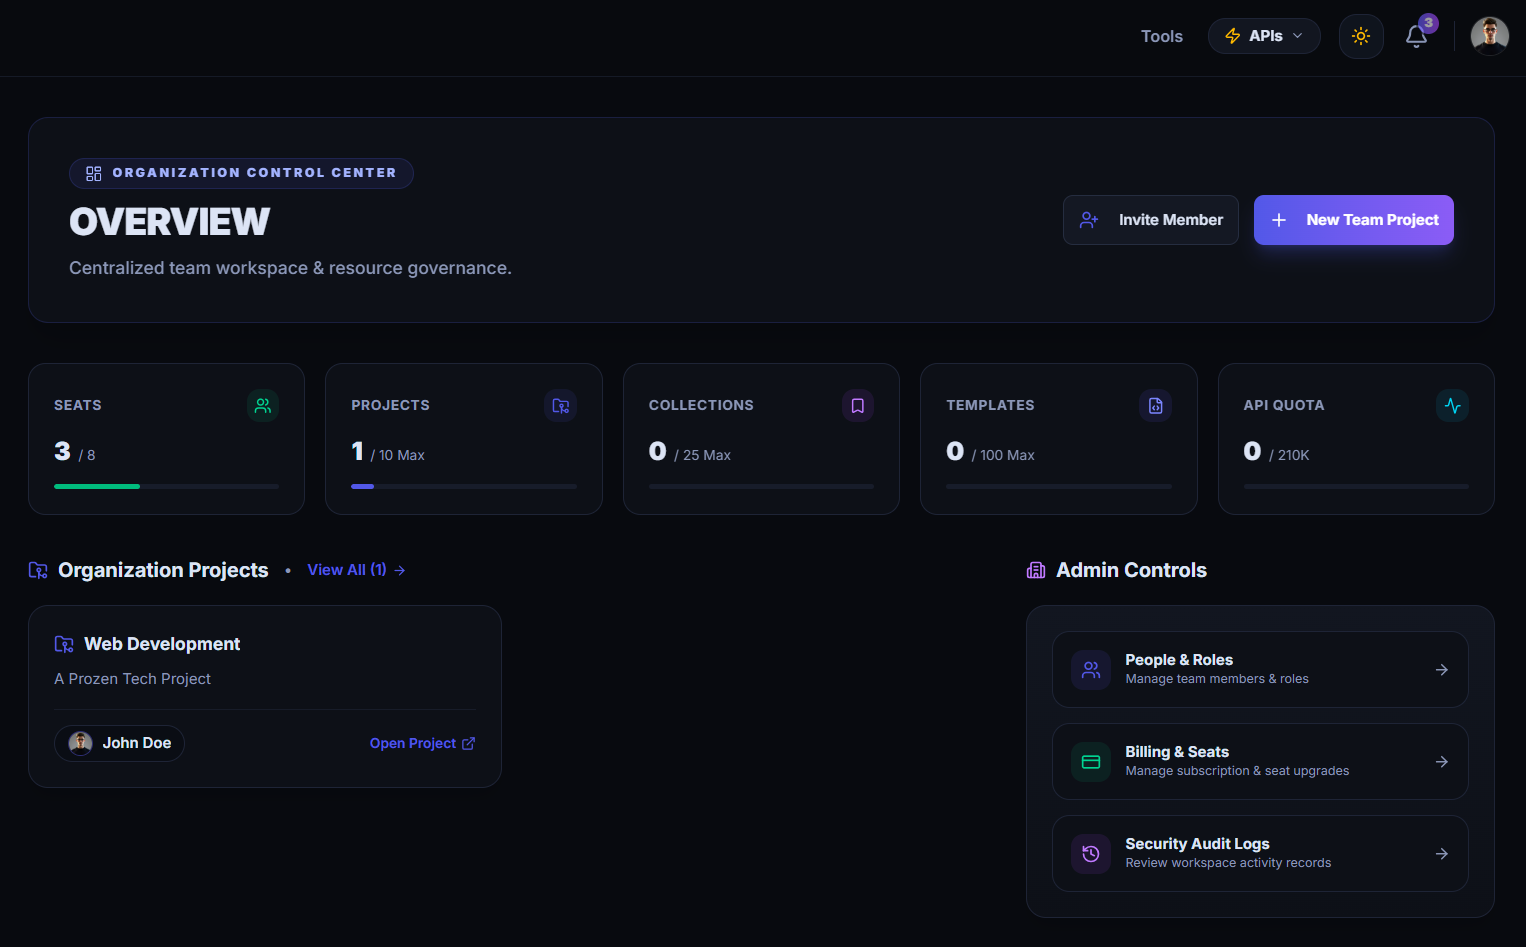Click the plus icon on New Team Project

(x=1279, y=220)
